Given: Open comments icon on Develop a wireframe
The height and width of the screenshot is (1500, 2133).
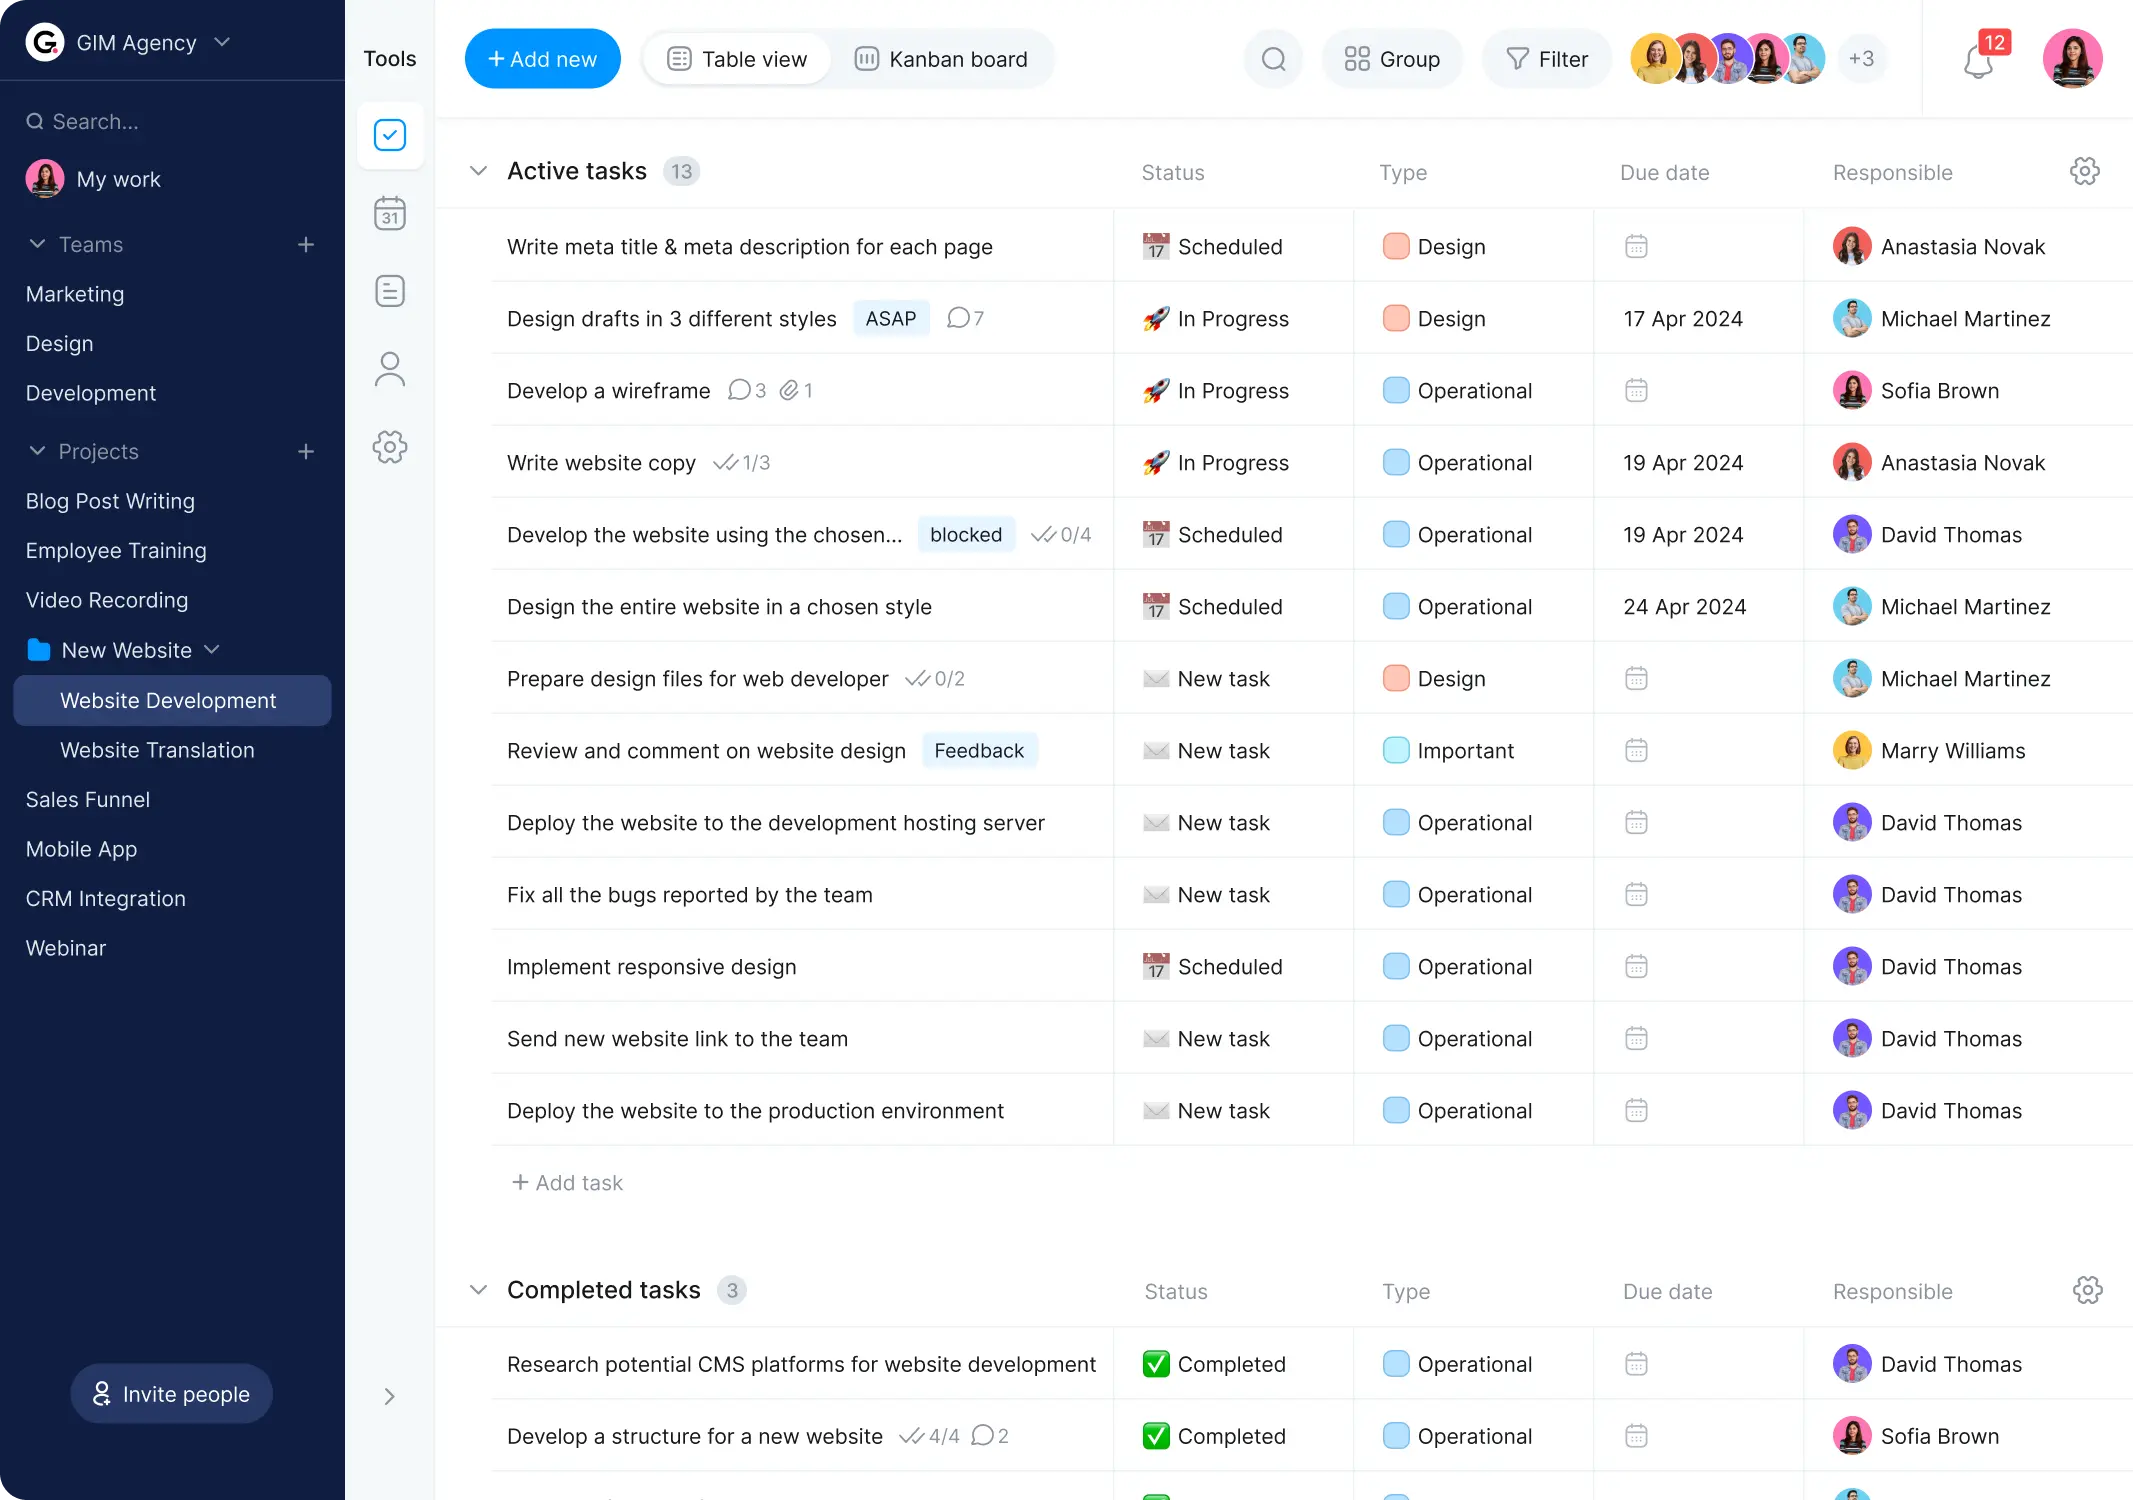Looking at the screenshot, I should [747, 390].
